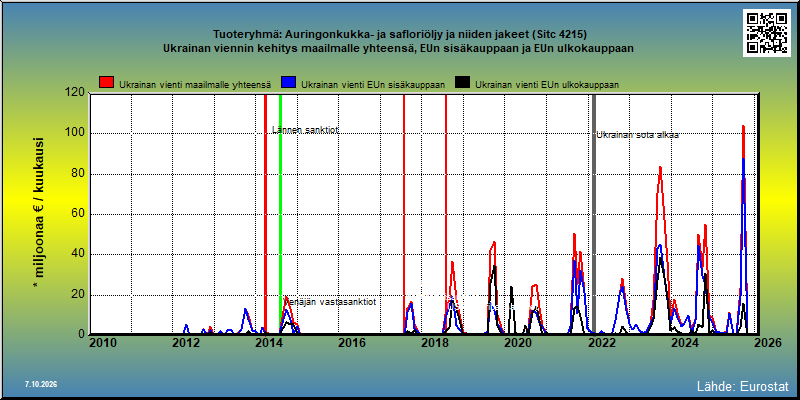Click legend label 'Ukrainan vienti EUn ulkokauppaan'

[x=547, y=85]
